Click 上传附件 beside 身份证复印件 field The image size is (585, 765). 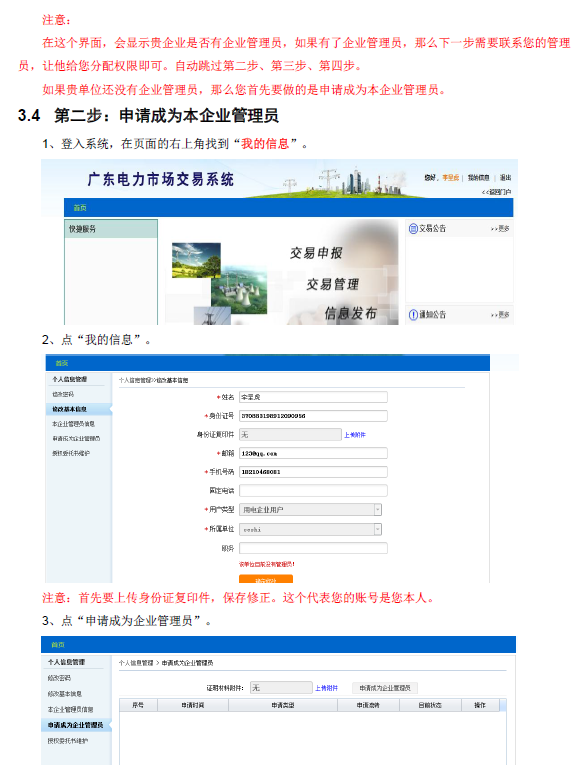click(355, 435)
